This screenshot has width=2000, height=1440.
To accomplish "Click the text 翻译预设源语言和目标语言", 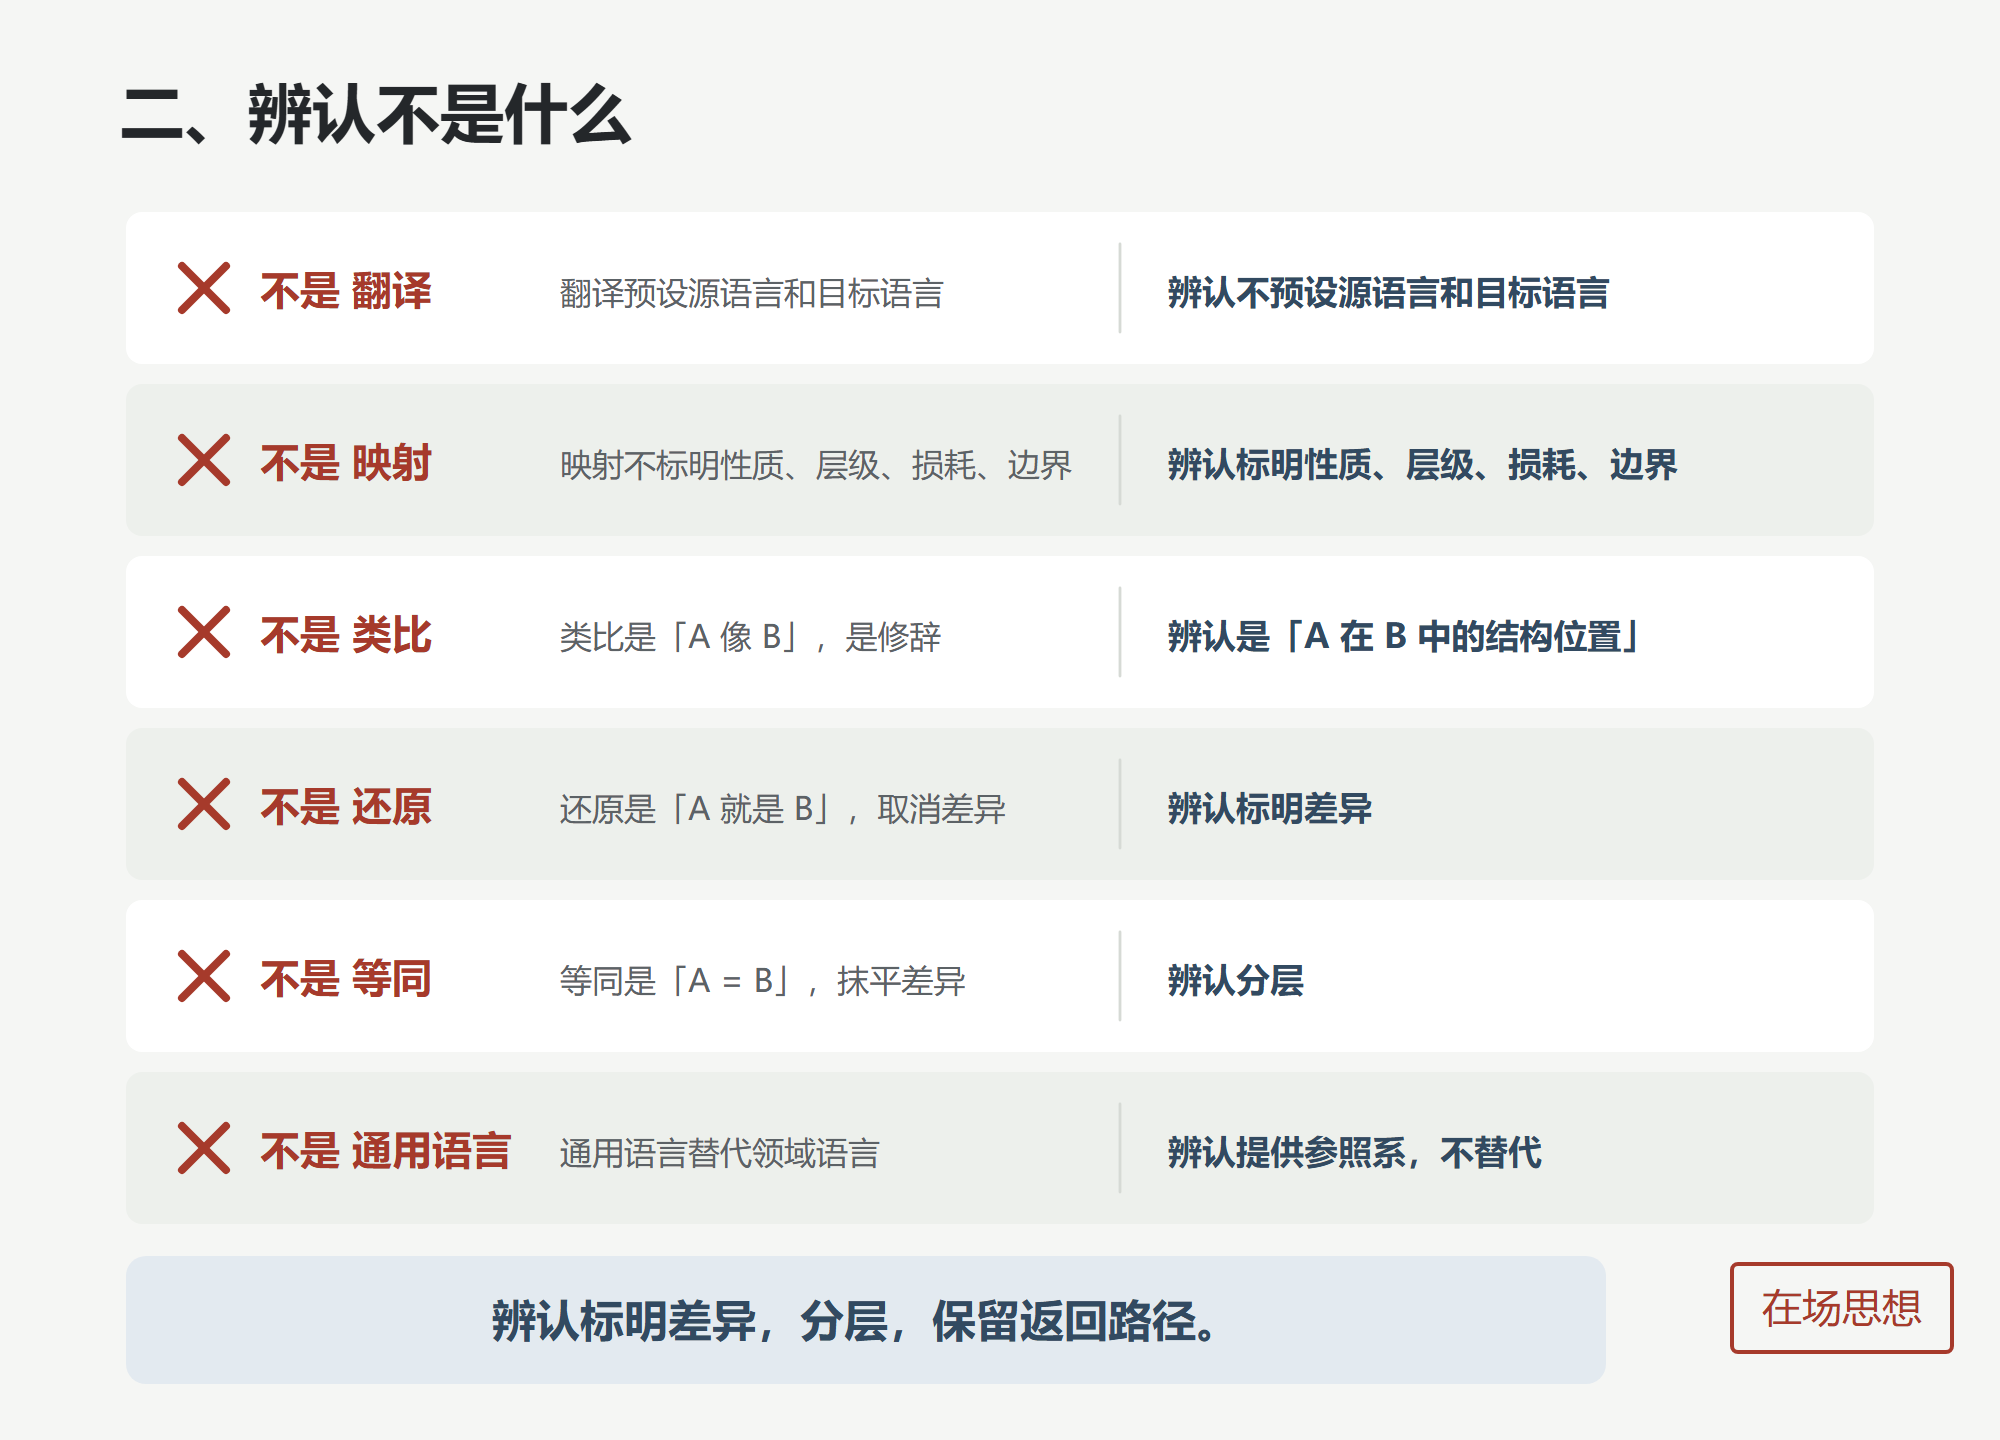I will coord(751,293).
